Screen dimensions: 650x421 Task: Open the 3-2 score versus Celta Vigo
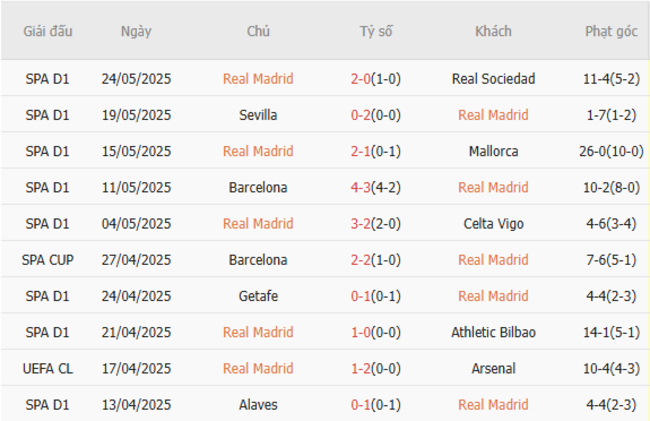[376, 224]
